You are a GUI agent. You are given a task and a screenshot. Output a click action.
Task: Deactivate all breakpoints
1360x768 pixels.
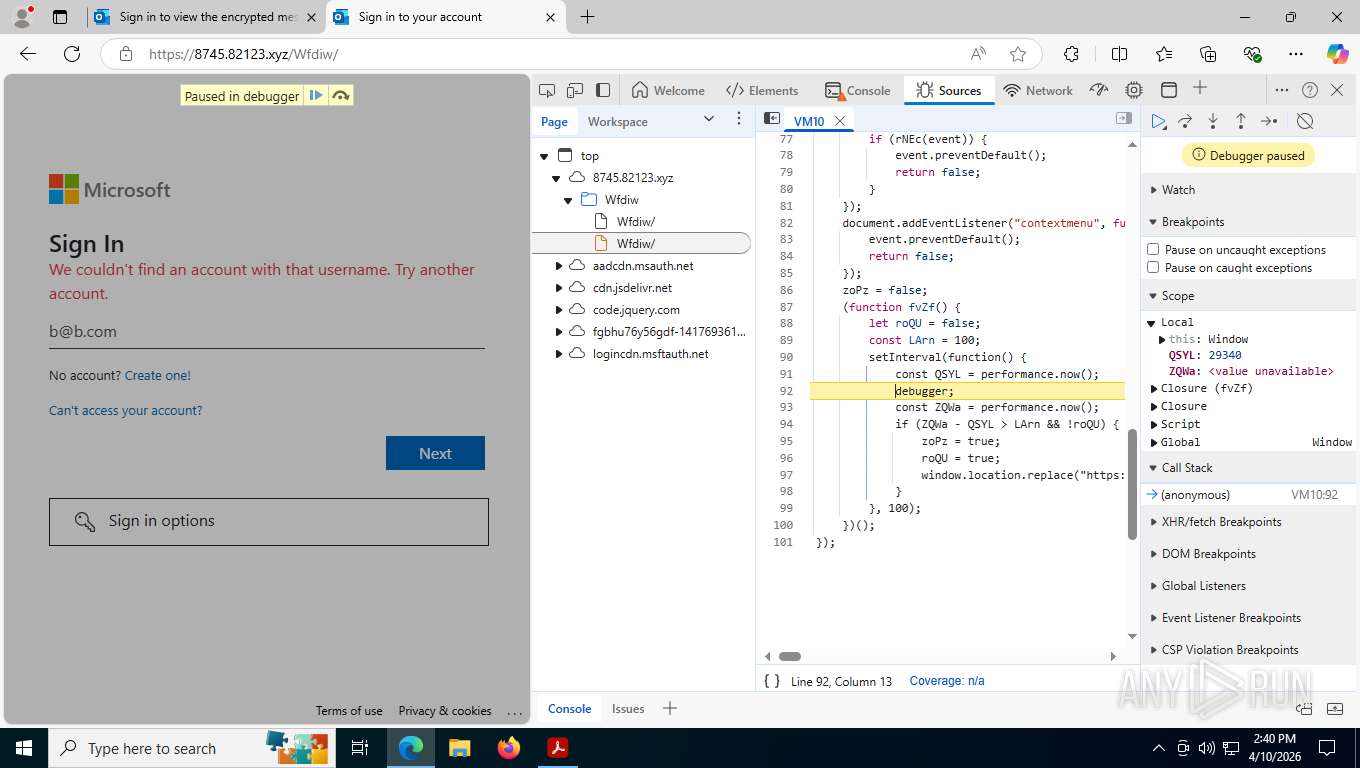coord(1305,121)
